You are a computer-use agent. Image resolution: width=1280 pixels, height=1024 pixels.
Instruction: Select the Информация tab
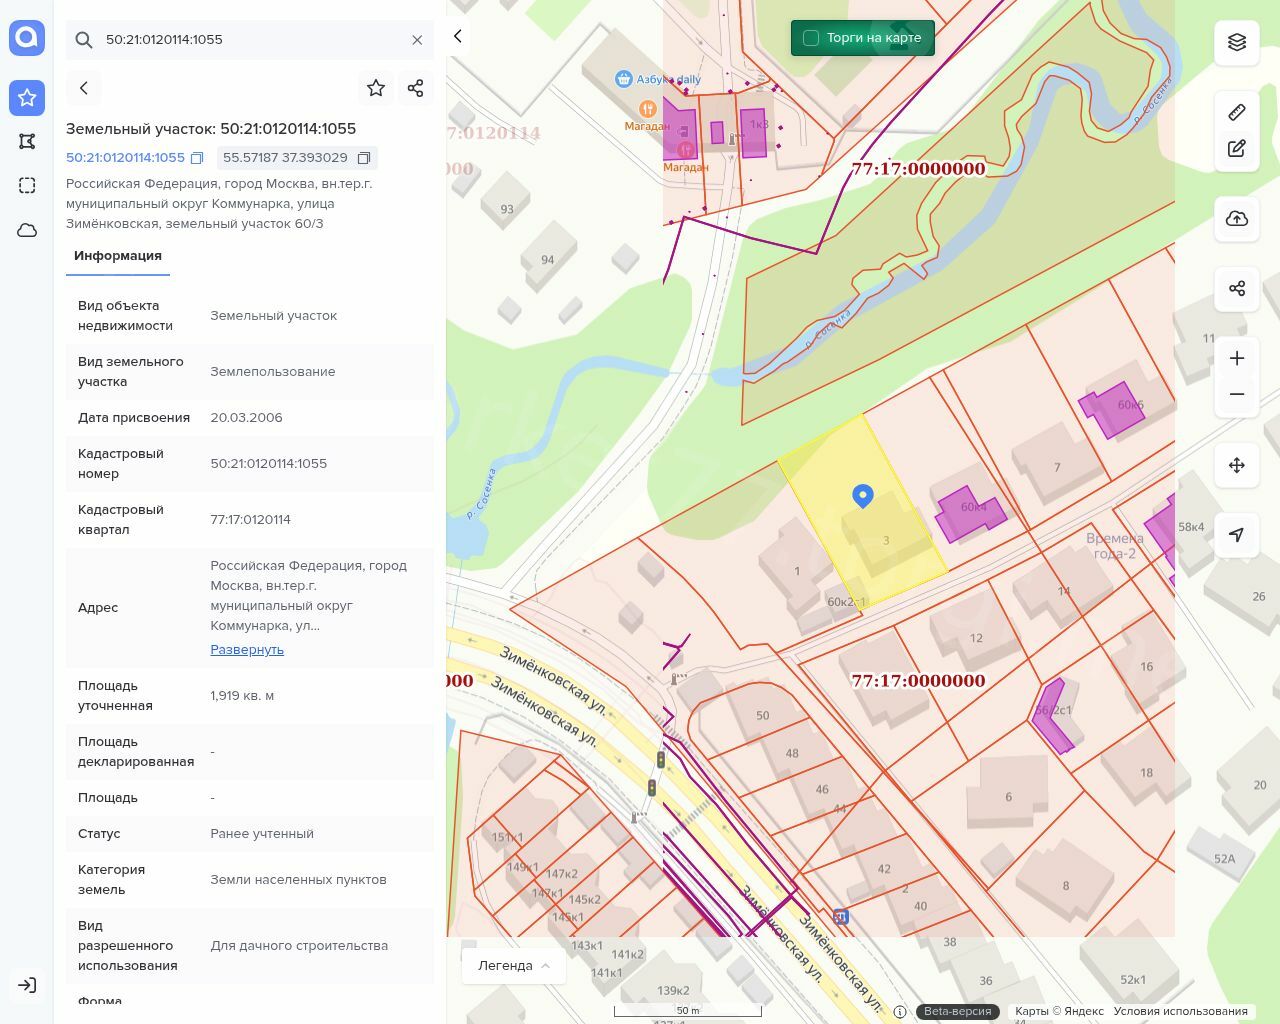(x=118, y=256)
